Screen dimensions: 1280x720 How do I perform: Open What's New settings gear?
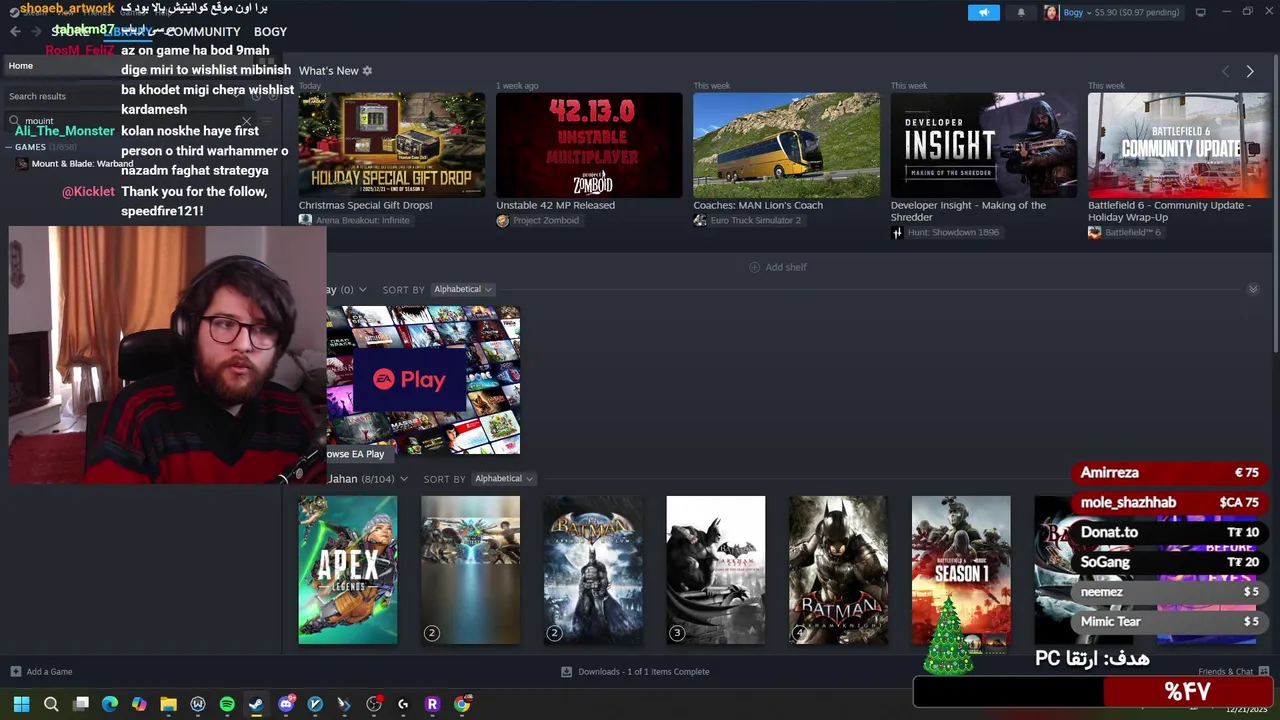(x=367, y=71)
